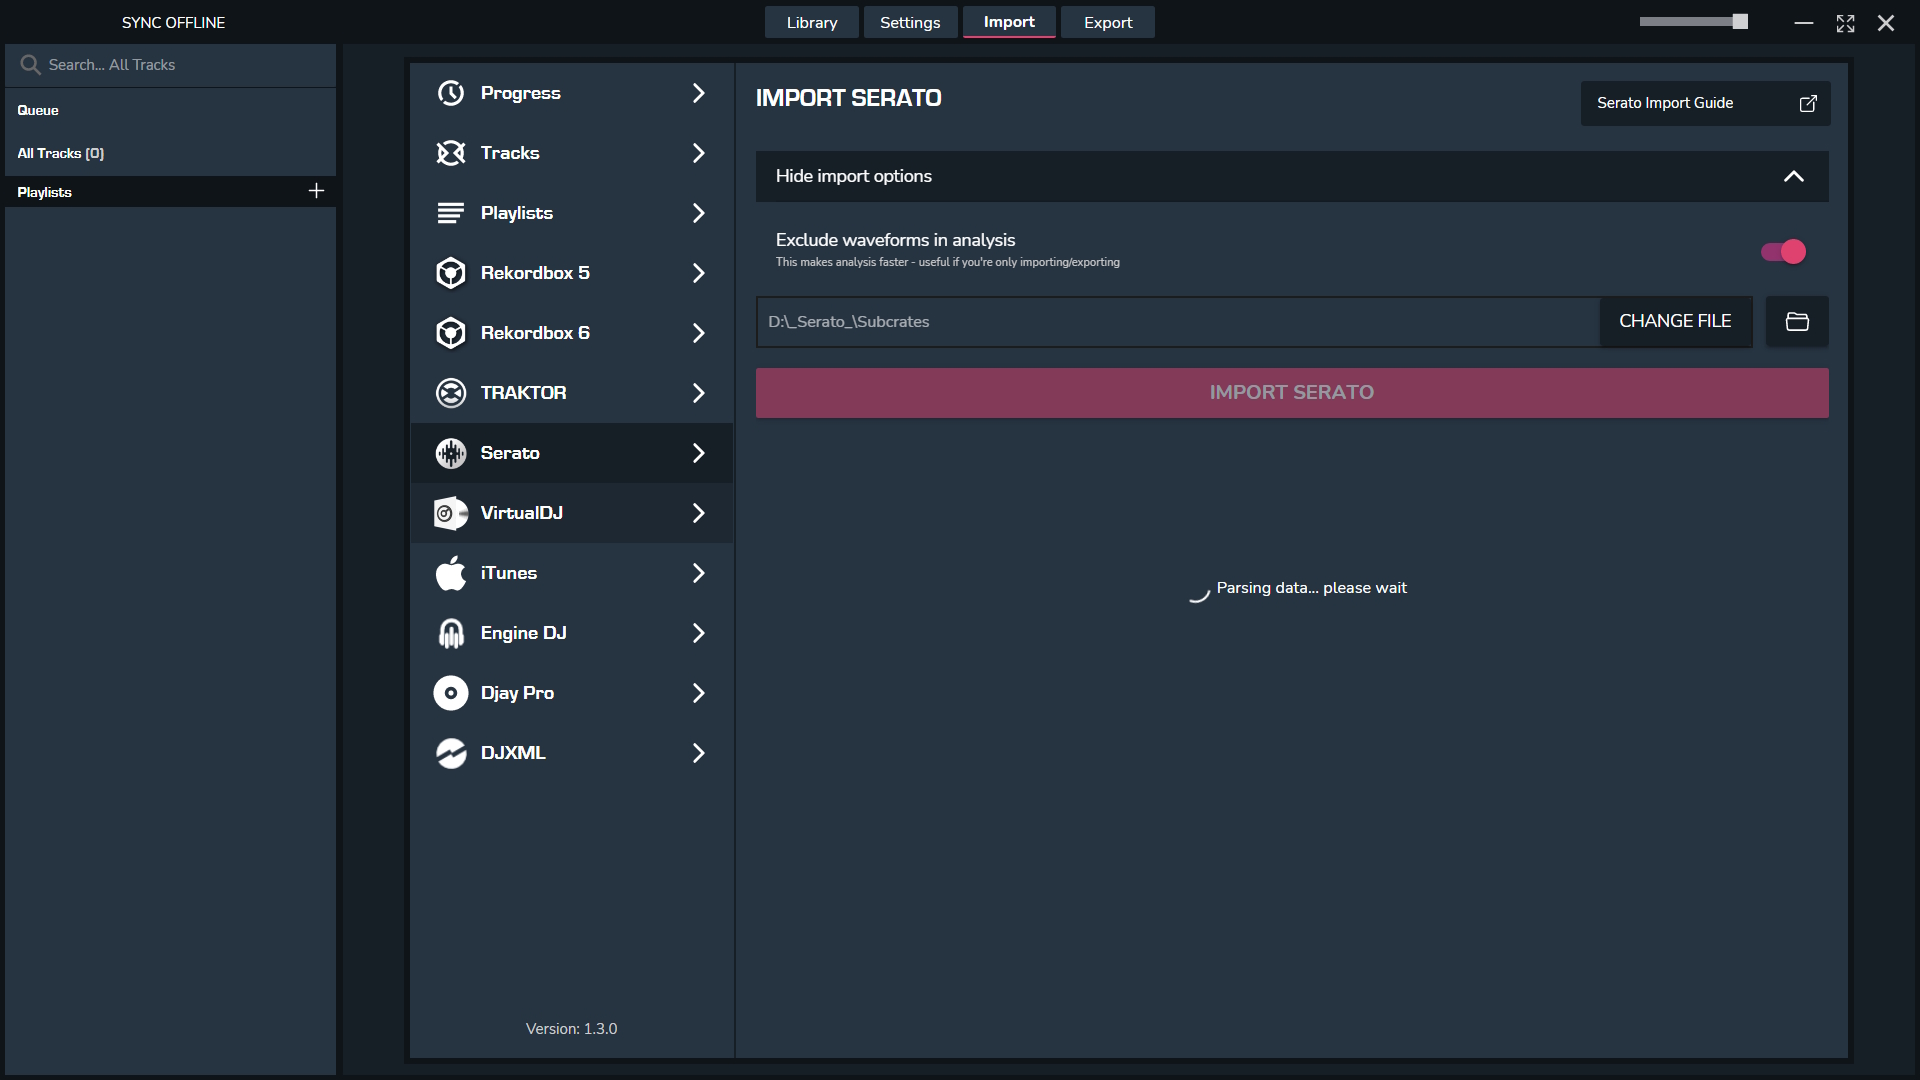Viewport: 1920px width, 1080px height.
Task: Click the Engine DJ headphones icon
Action: 451,633
